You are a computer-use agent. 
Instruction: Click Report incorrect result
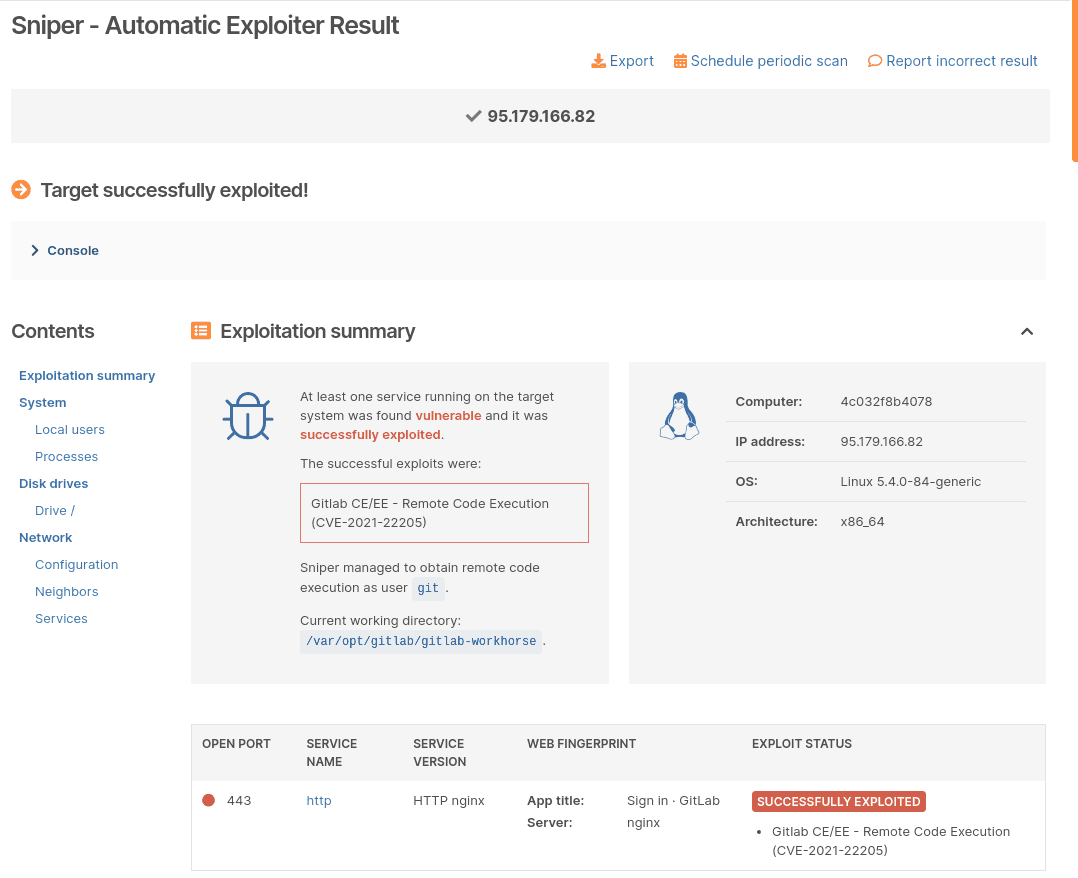(x=961, y=61)
